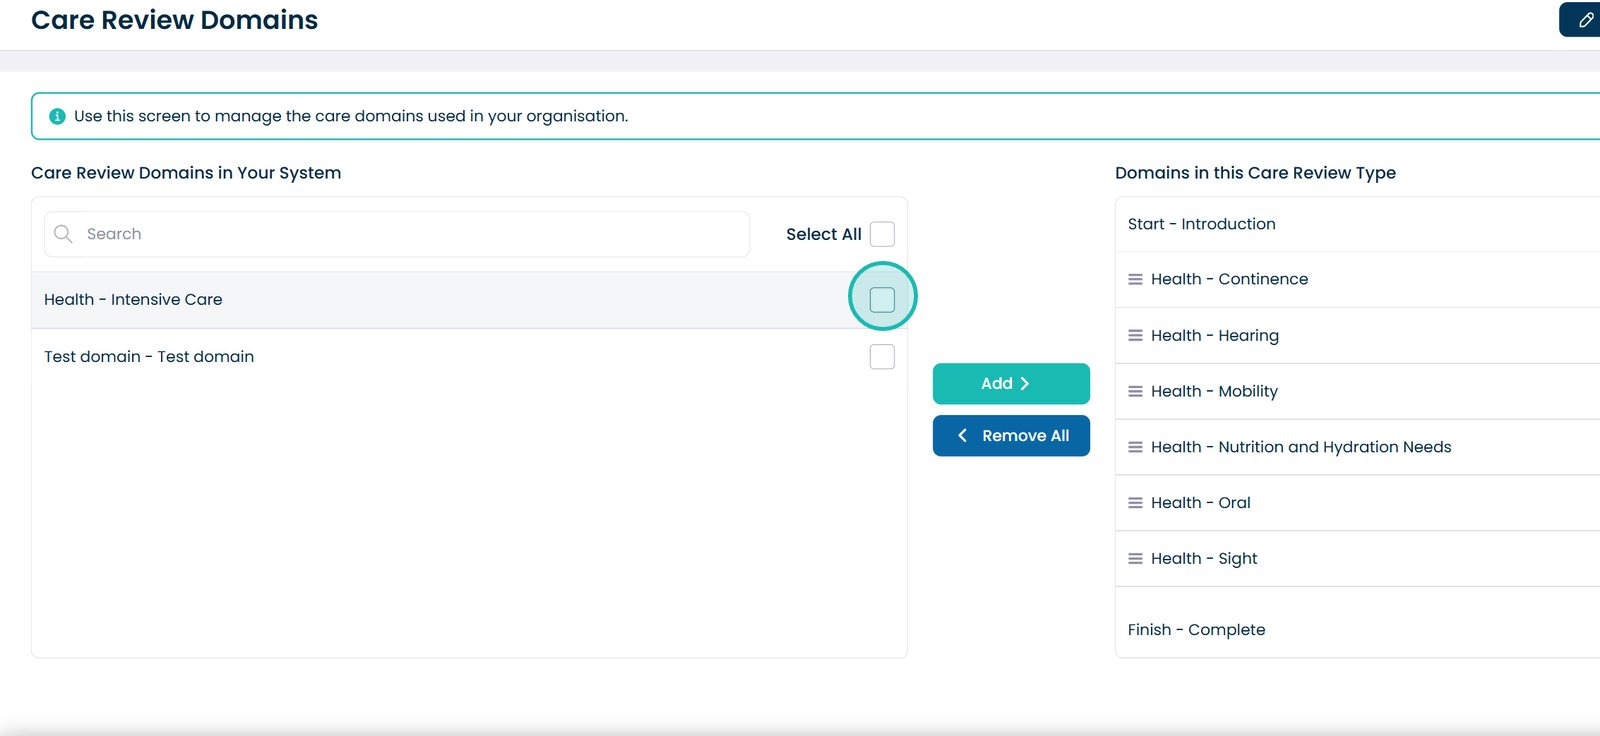Select the Finish - Complete row
Screen dimensions: 1600x736
coord(1196,630)
